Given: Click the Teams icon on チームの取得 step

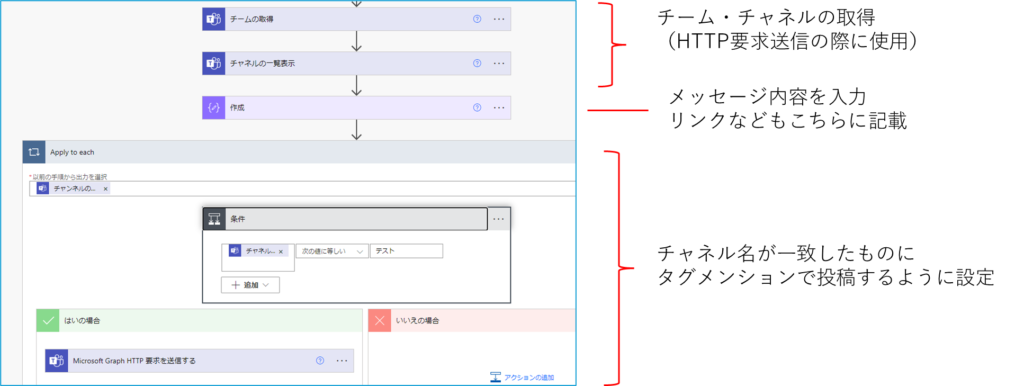Looking at the screenshot, I should tap(213, 20).
